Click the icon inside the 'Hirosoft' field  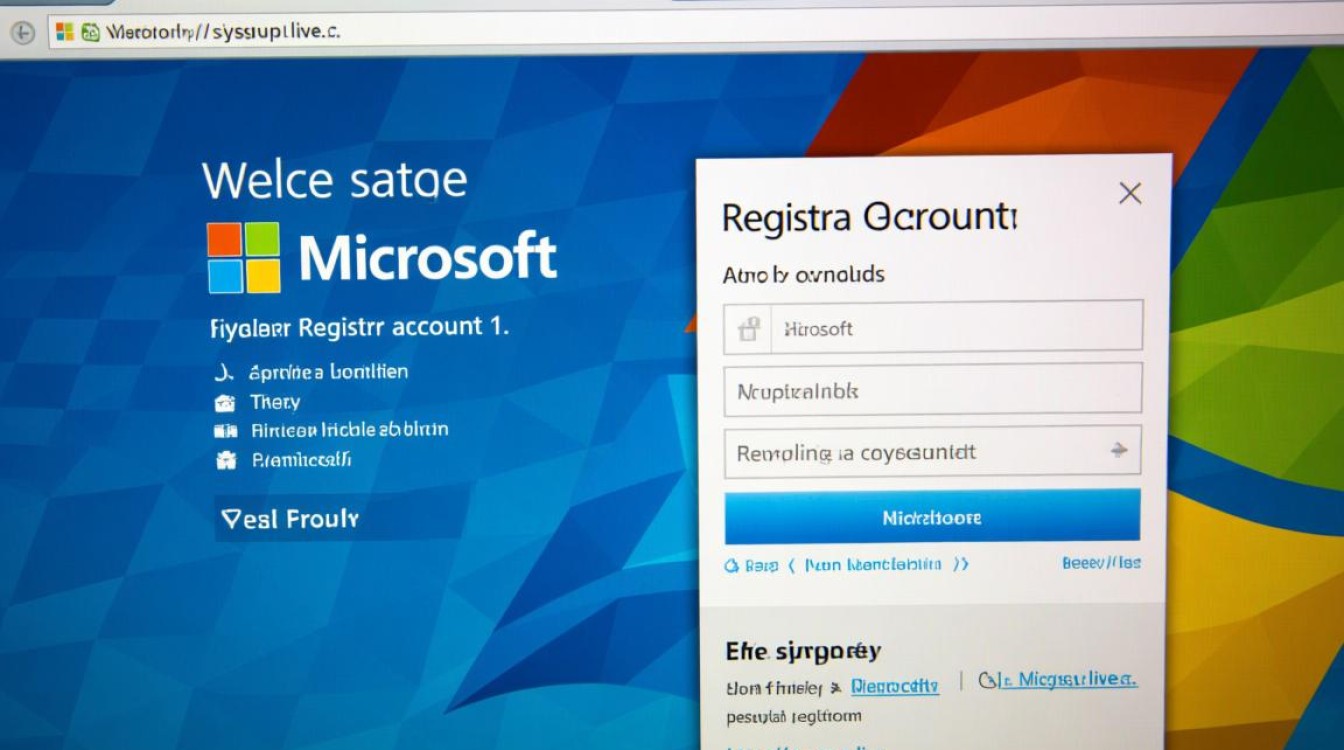click(x=748, y=328)
